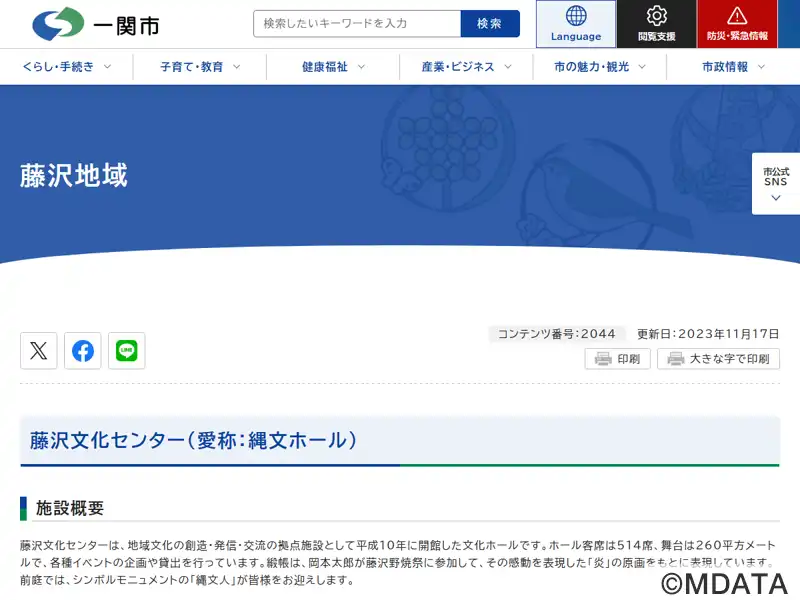Expand chevron beside 産業・ビジネス

tap(508, 66)
